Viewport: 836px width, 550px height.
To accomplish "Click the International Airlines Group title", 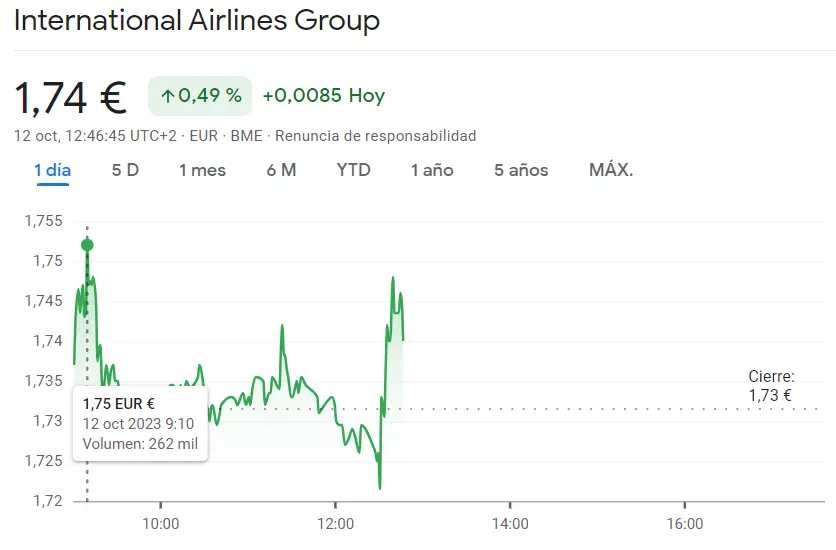I will click(x=197, y=21).
